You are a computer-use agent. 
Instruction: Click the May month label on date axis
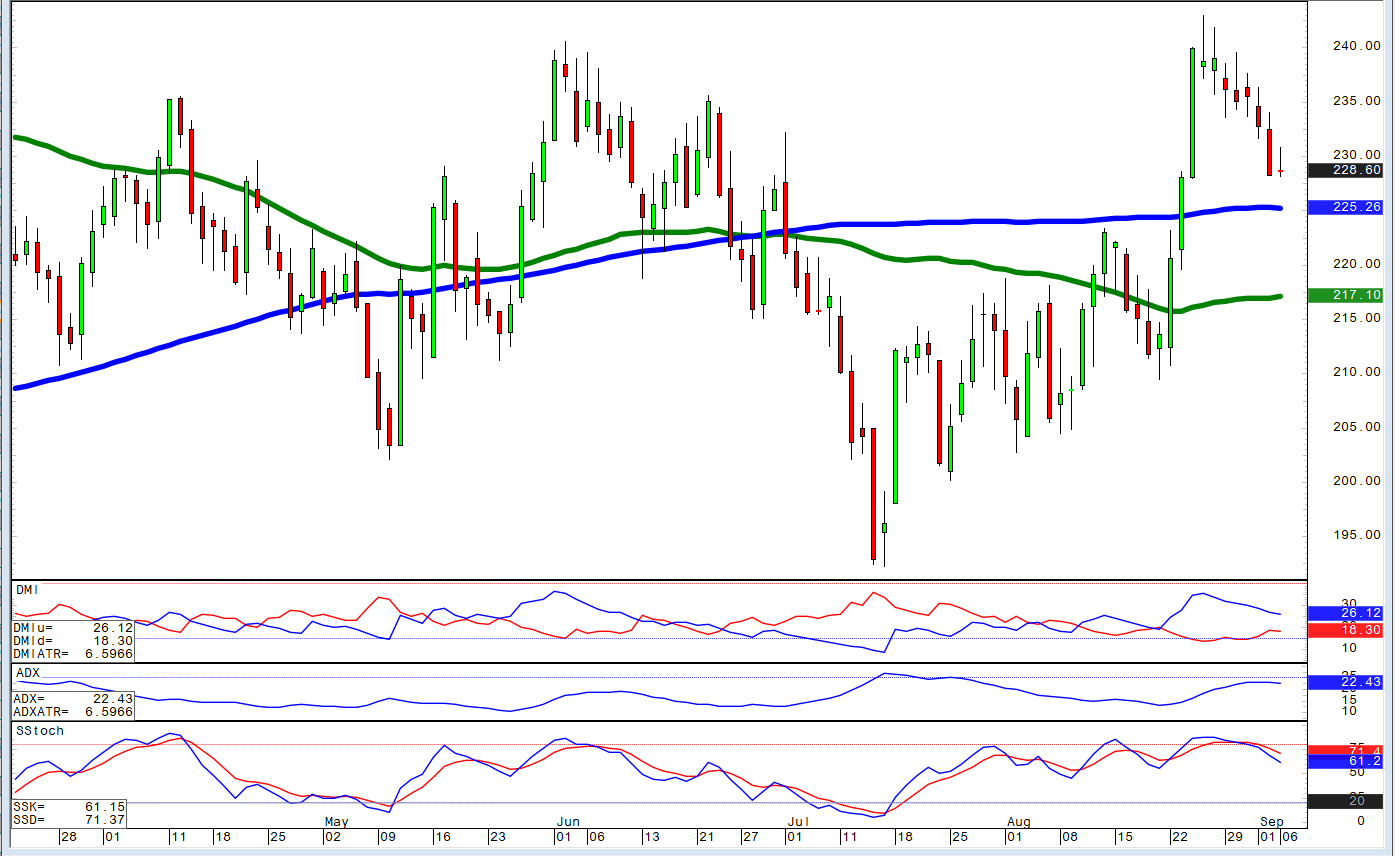tap(336, 822)
